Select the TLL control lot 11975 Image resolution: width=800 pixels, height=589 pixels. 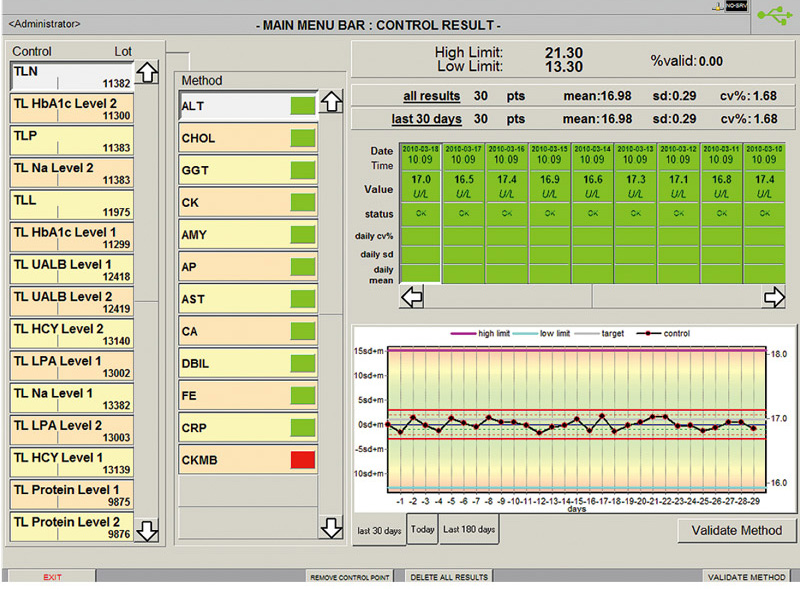pyautogui.click(x=72, y=205)
